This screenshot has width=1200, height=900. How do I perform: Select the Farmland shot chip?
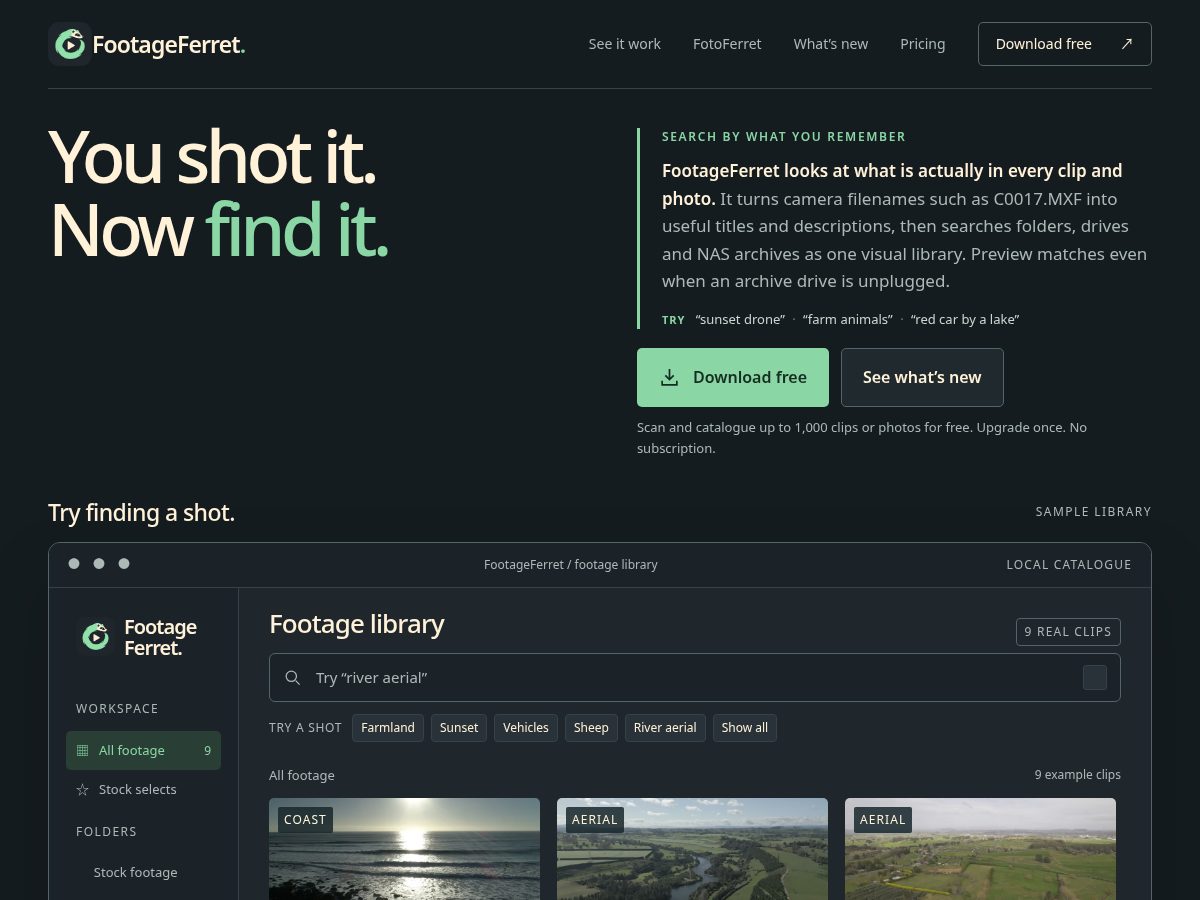pos(388,728)
